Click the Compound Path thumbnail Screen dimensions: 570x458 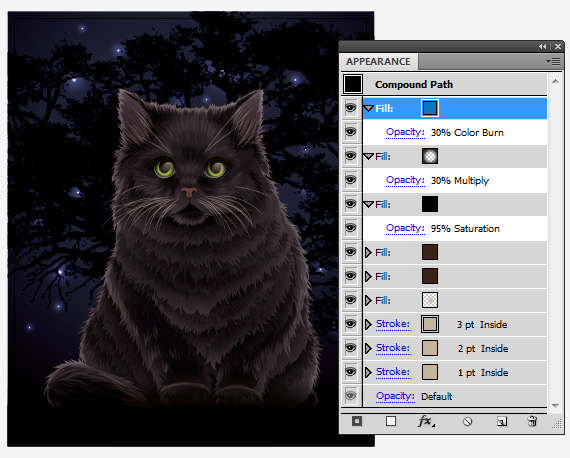[353, 84]
